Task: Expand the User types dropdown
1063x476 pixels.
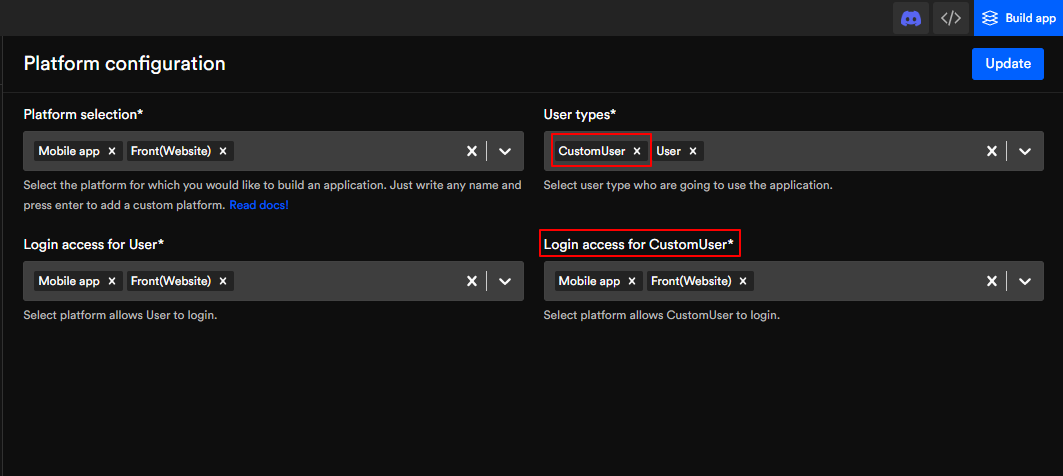Action: (1025, 151)
